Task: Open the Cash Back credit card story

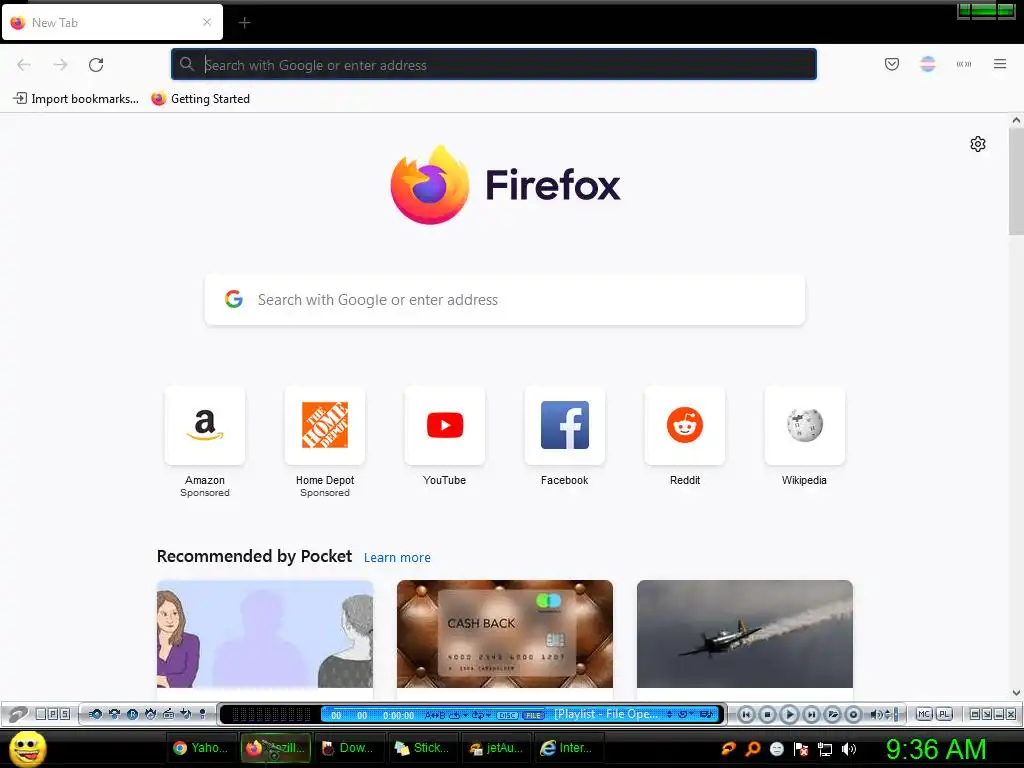Action: click(505, 634)
